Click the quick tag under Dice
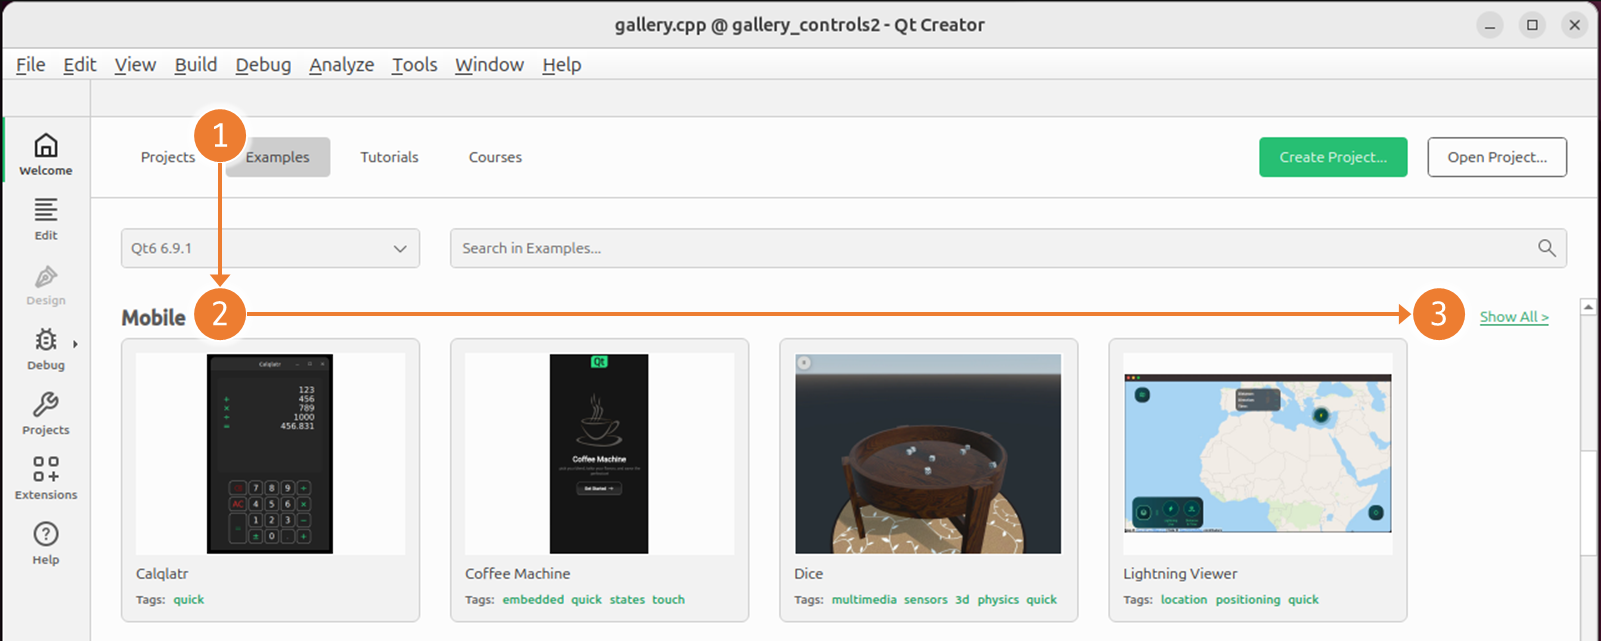The image size is (1601, 641). (x=1041, y=600)
